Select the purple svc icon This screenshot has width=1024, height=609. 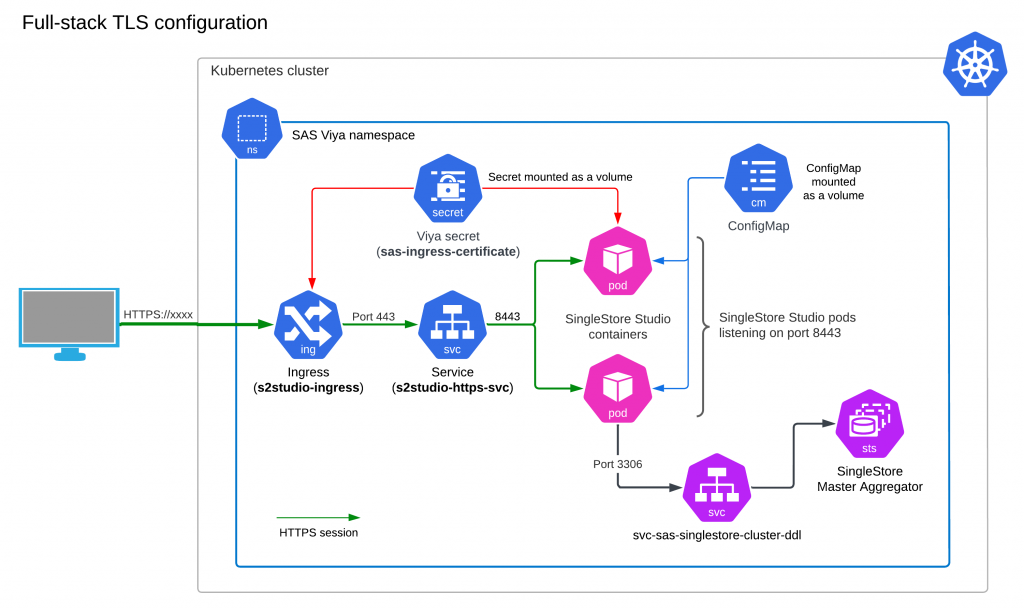716,488
